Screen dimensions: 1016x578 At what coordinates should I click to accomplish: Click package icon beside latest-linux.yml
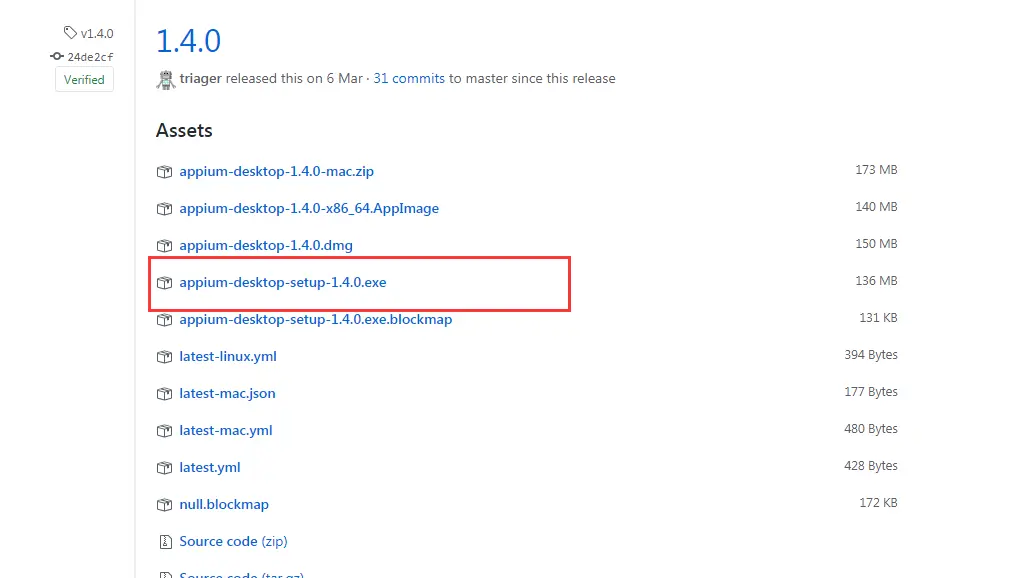[165, 356]
